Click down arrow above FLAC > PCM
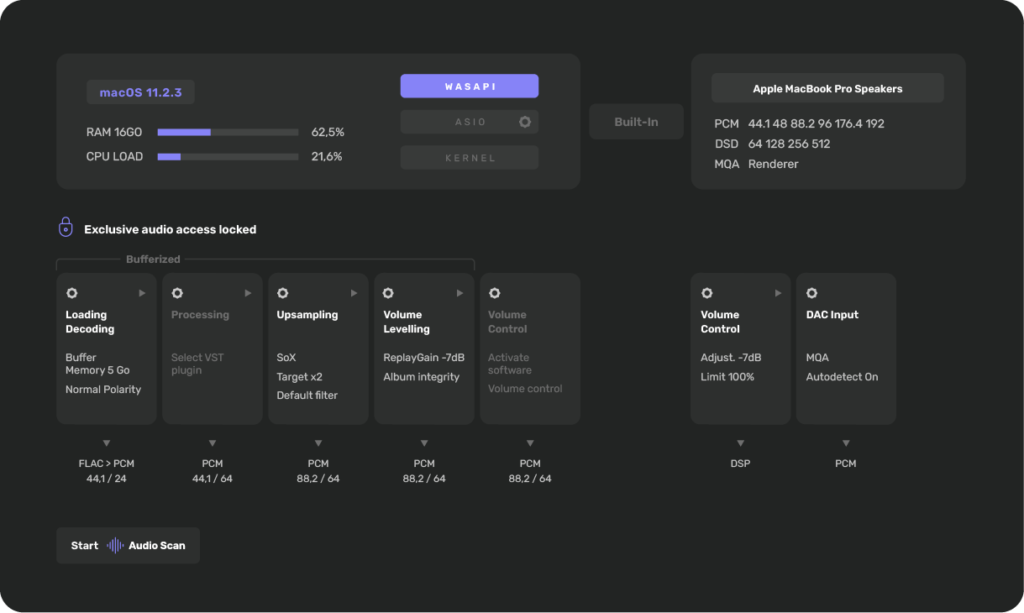 106,443
